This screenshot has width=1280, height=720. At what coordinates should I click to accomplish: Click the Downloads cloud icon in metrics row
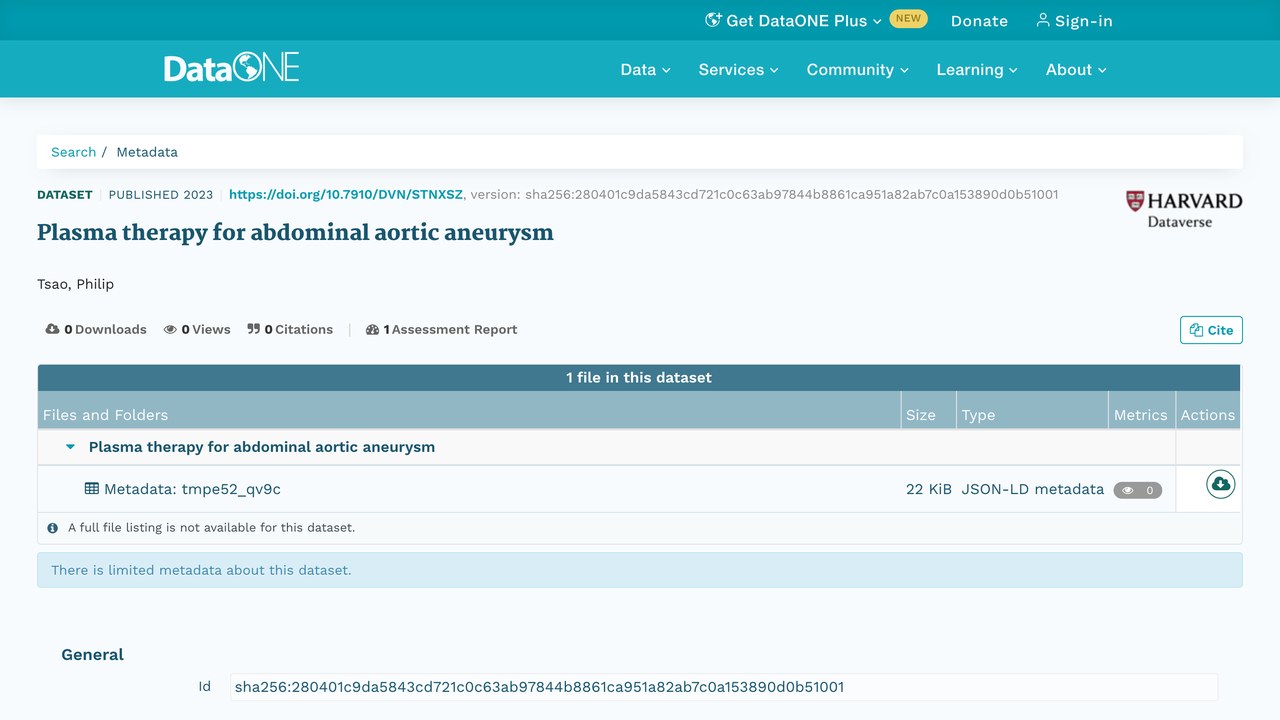(x=53, y=329)
